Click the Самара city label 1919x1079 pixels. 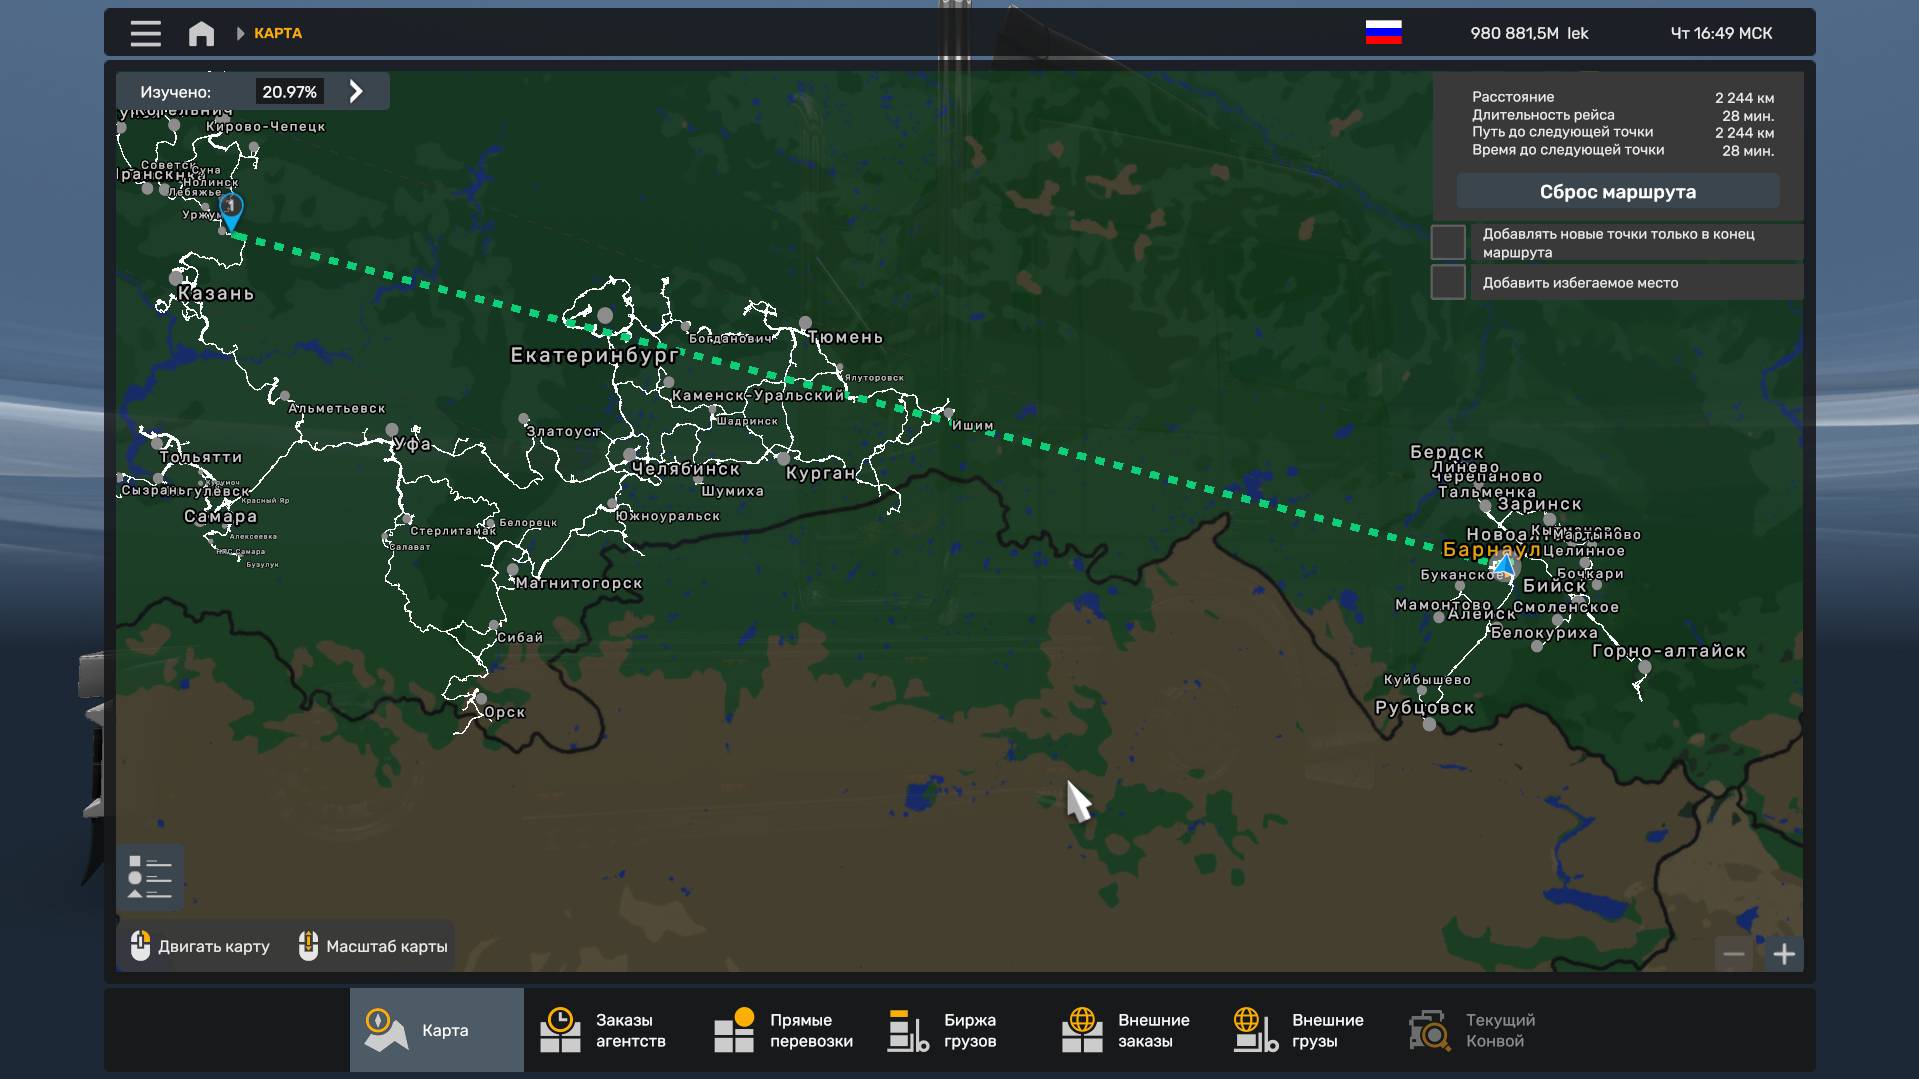coord(221,517)
